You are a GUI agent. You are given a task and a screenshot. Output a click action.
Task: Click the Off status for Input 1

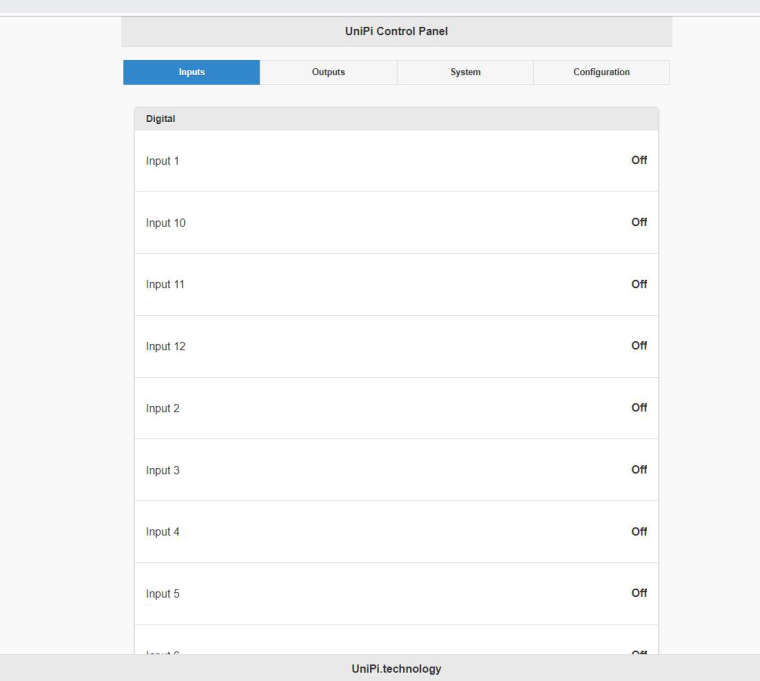639,160
